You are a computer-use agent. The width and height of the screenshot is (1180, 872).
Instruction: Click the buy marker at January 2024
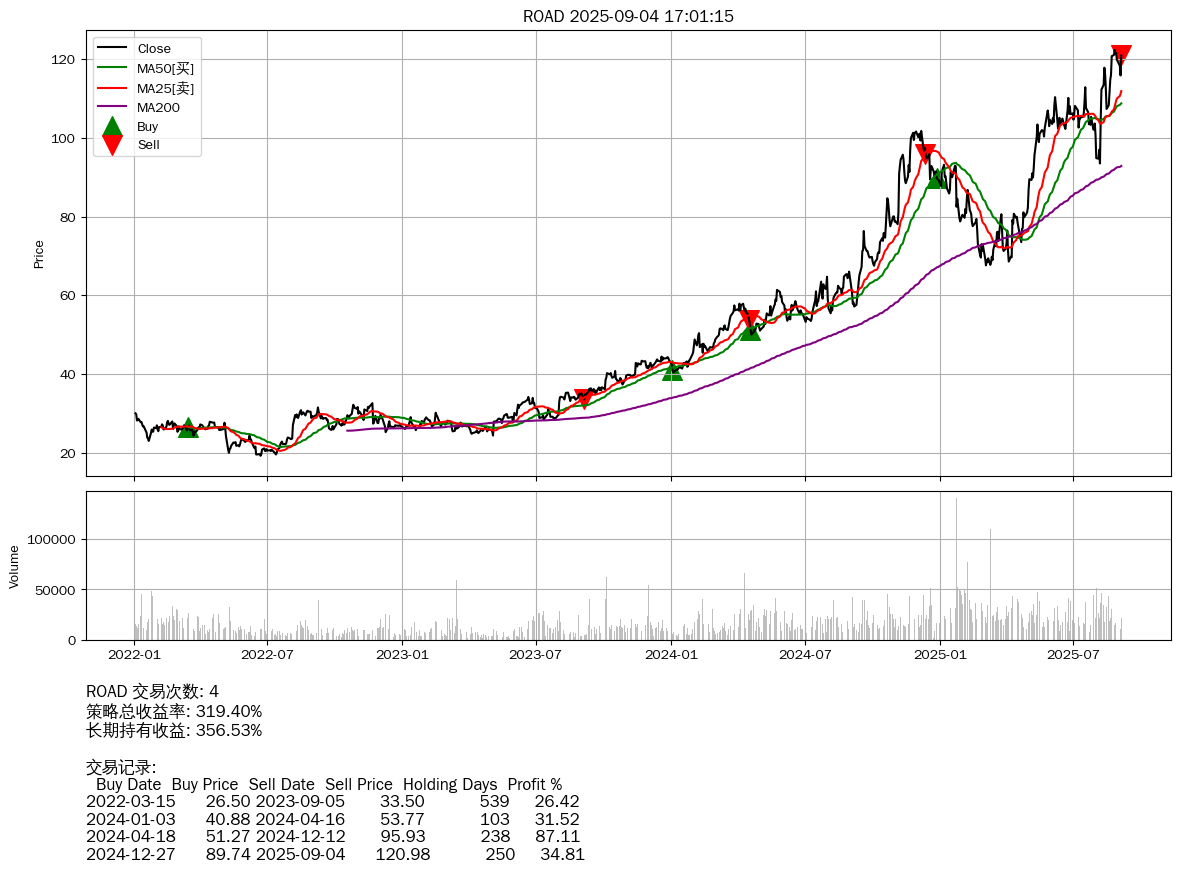tap(672, 371)
